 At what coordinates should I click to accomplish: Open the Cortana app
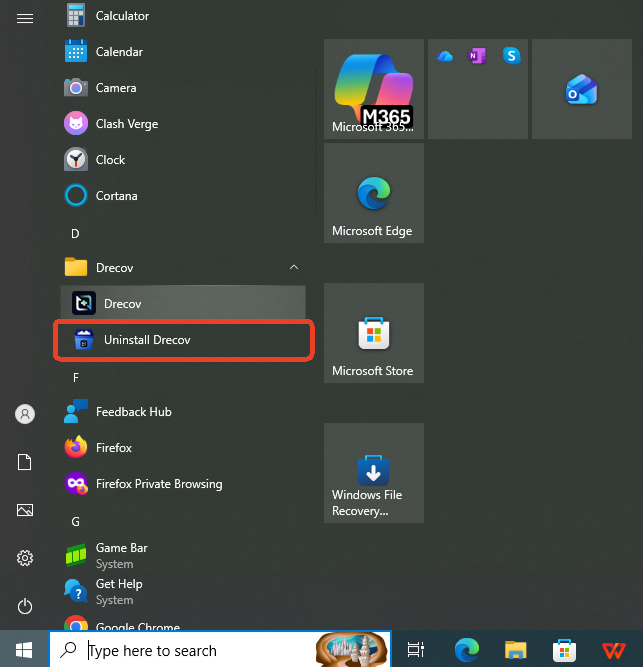click(116, 196)
